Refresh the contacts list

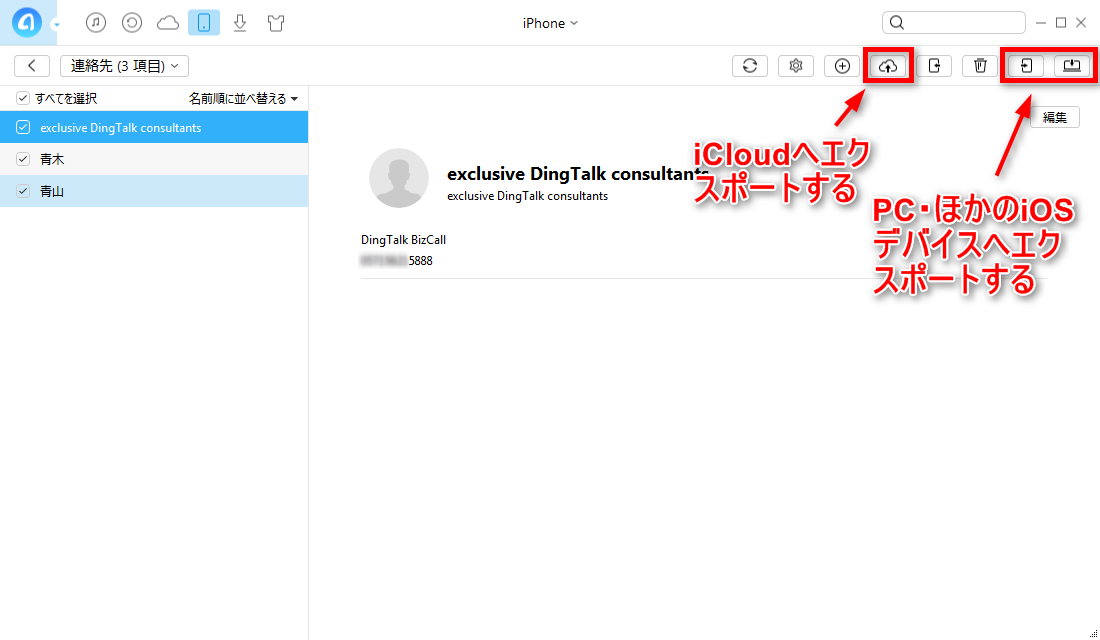(750, 65)
